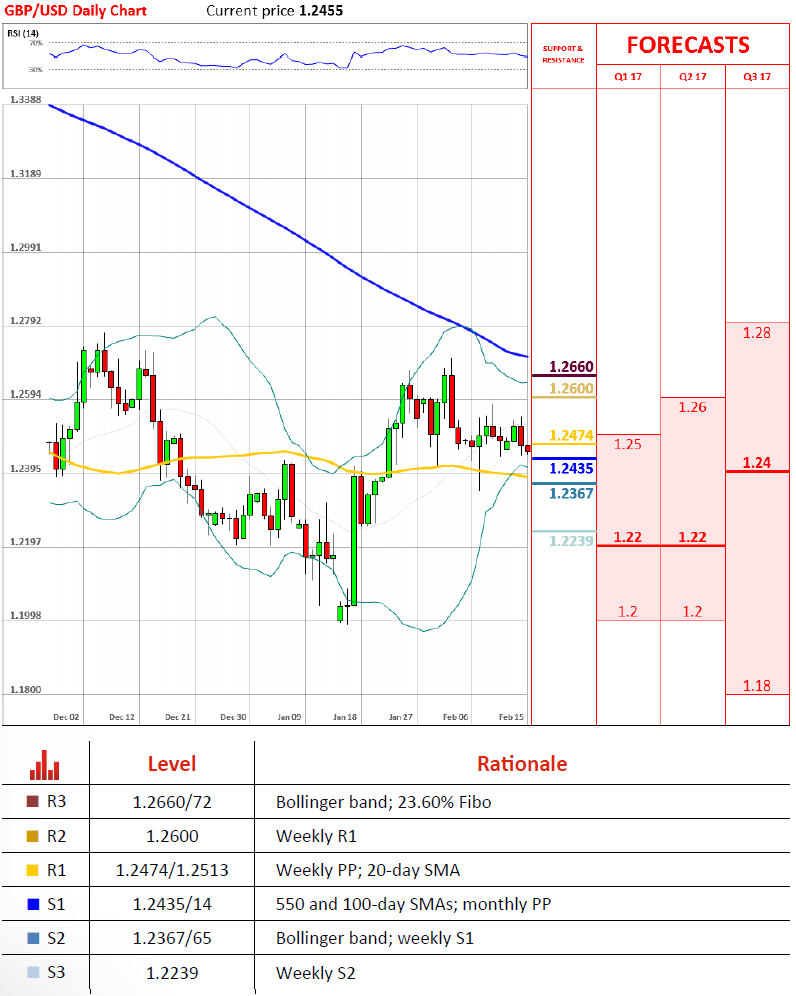Viewport: 796px width, 996px height.
Task: Click the 1.2660 resistance level label
Action: click(571, 367)
